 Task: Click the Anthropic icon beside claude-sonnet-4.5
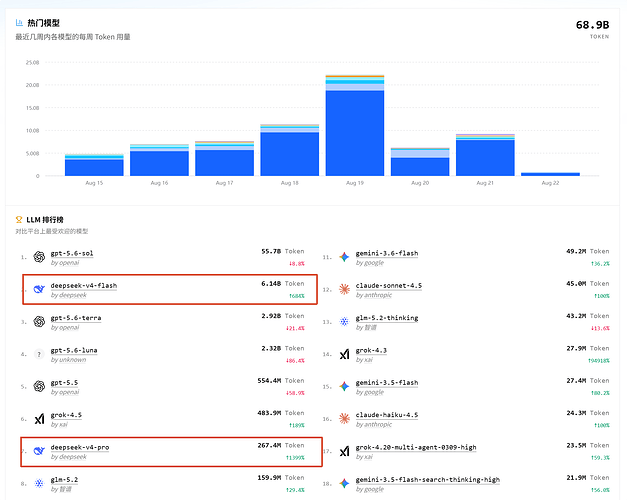tap(344, 289)
